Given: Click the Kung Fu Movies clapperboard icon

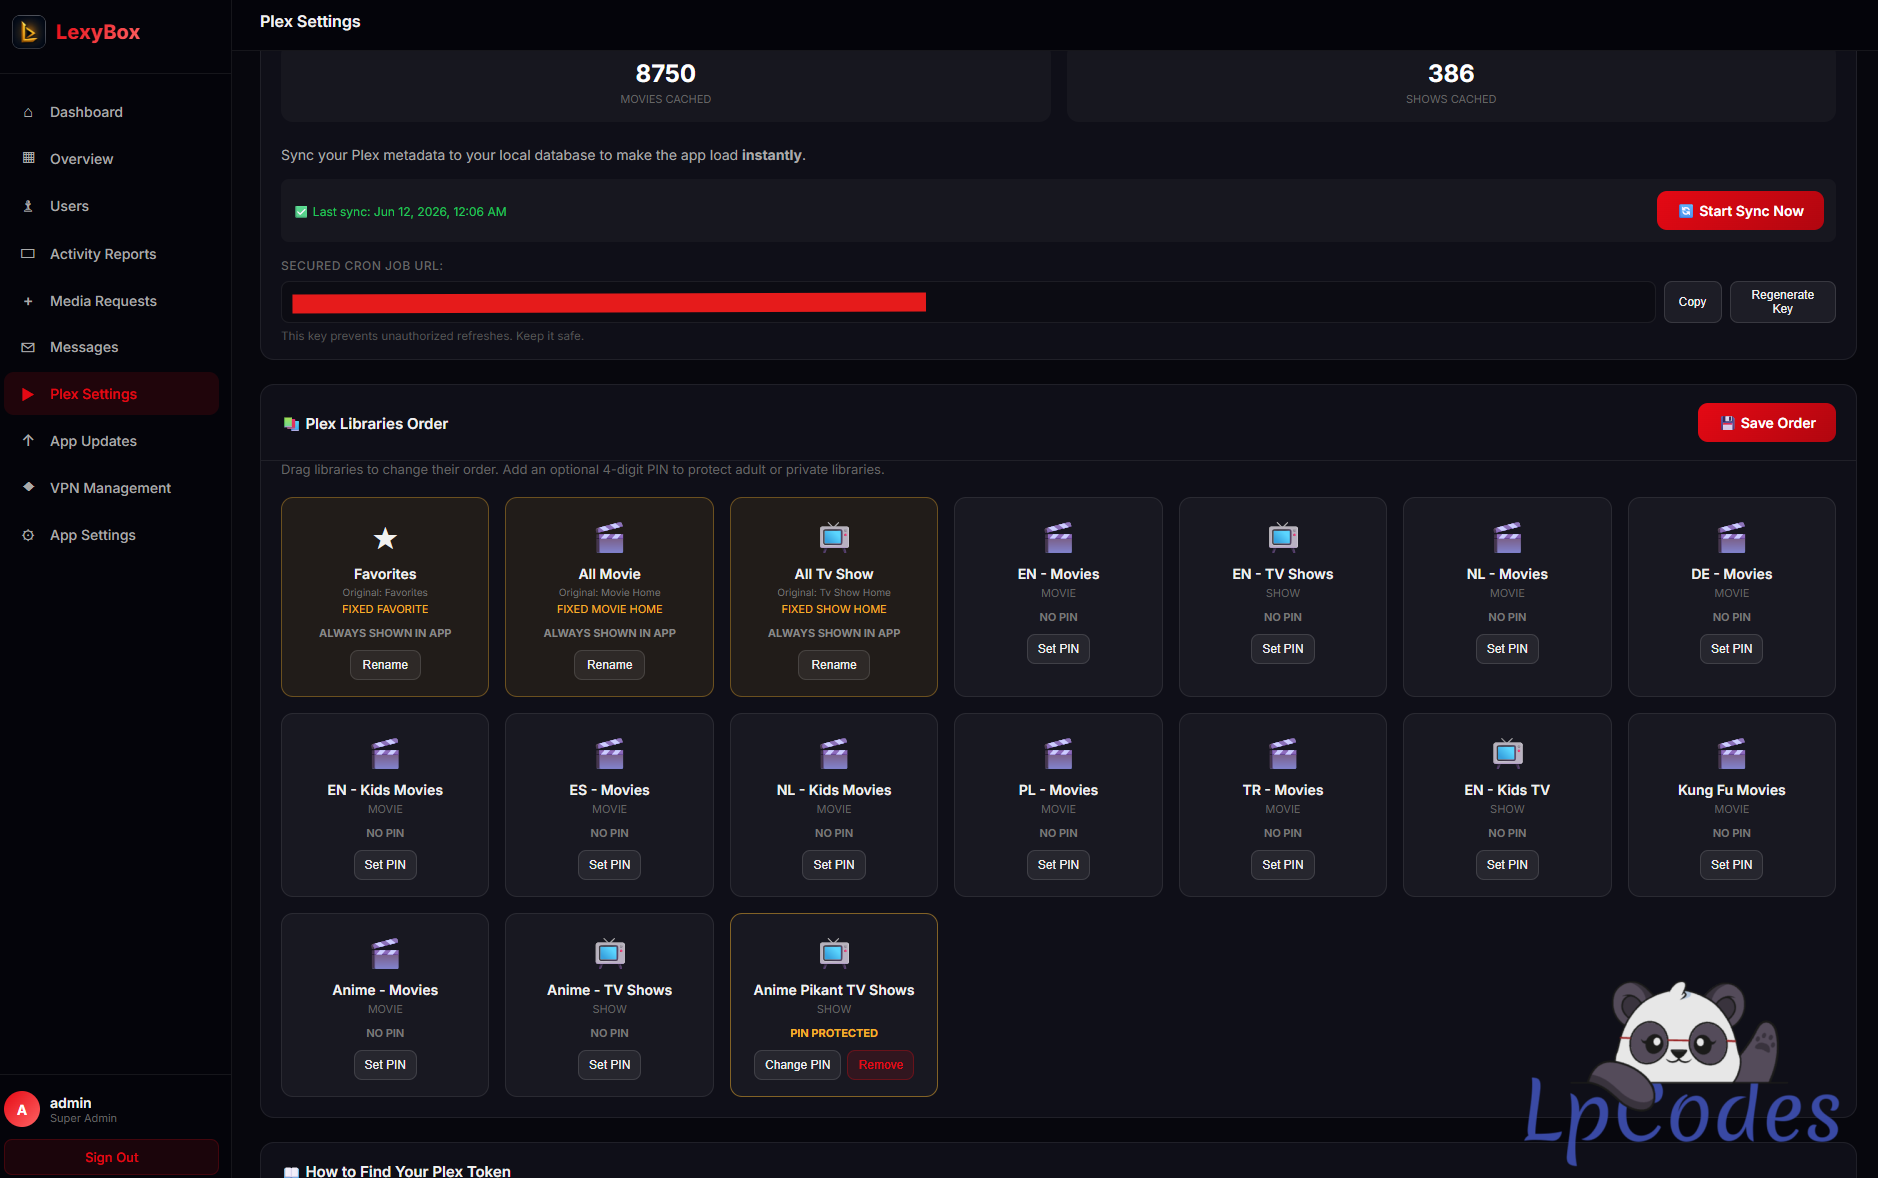Looking at the screenshot, I should coord(1732,754).
